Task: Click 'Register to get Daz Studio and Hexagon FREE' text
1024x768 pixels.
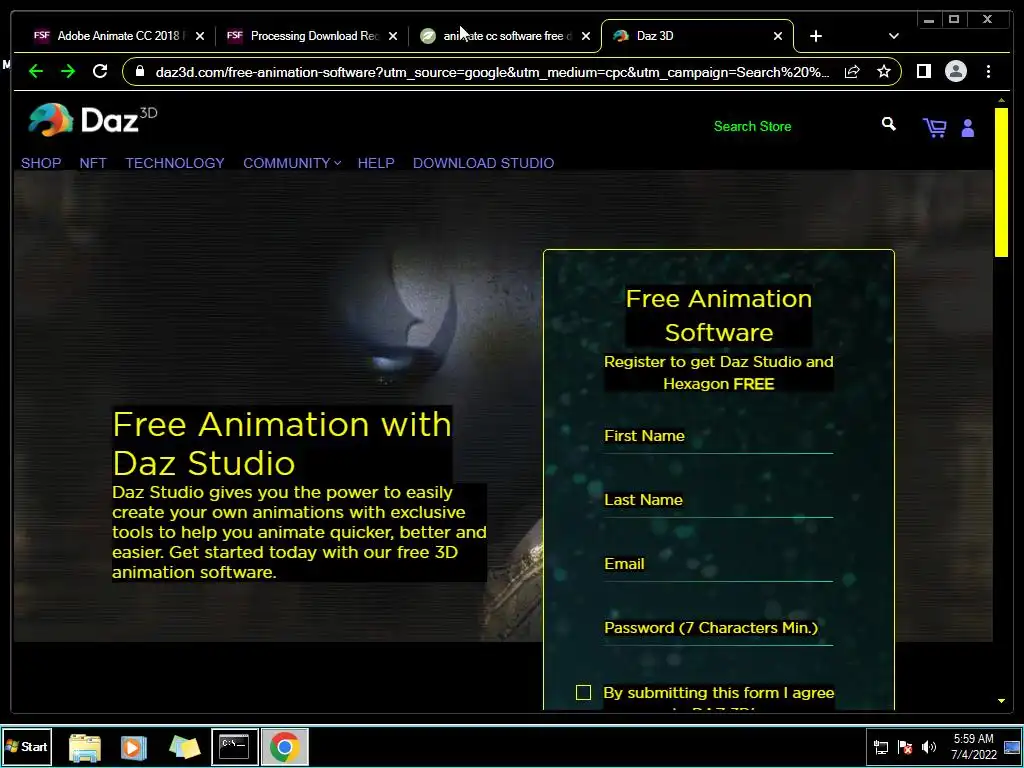Action: [x=718, y=372]
